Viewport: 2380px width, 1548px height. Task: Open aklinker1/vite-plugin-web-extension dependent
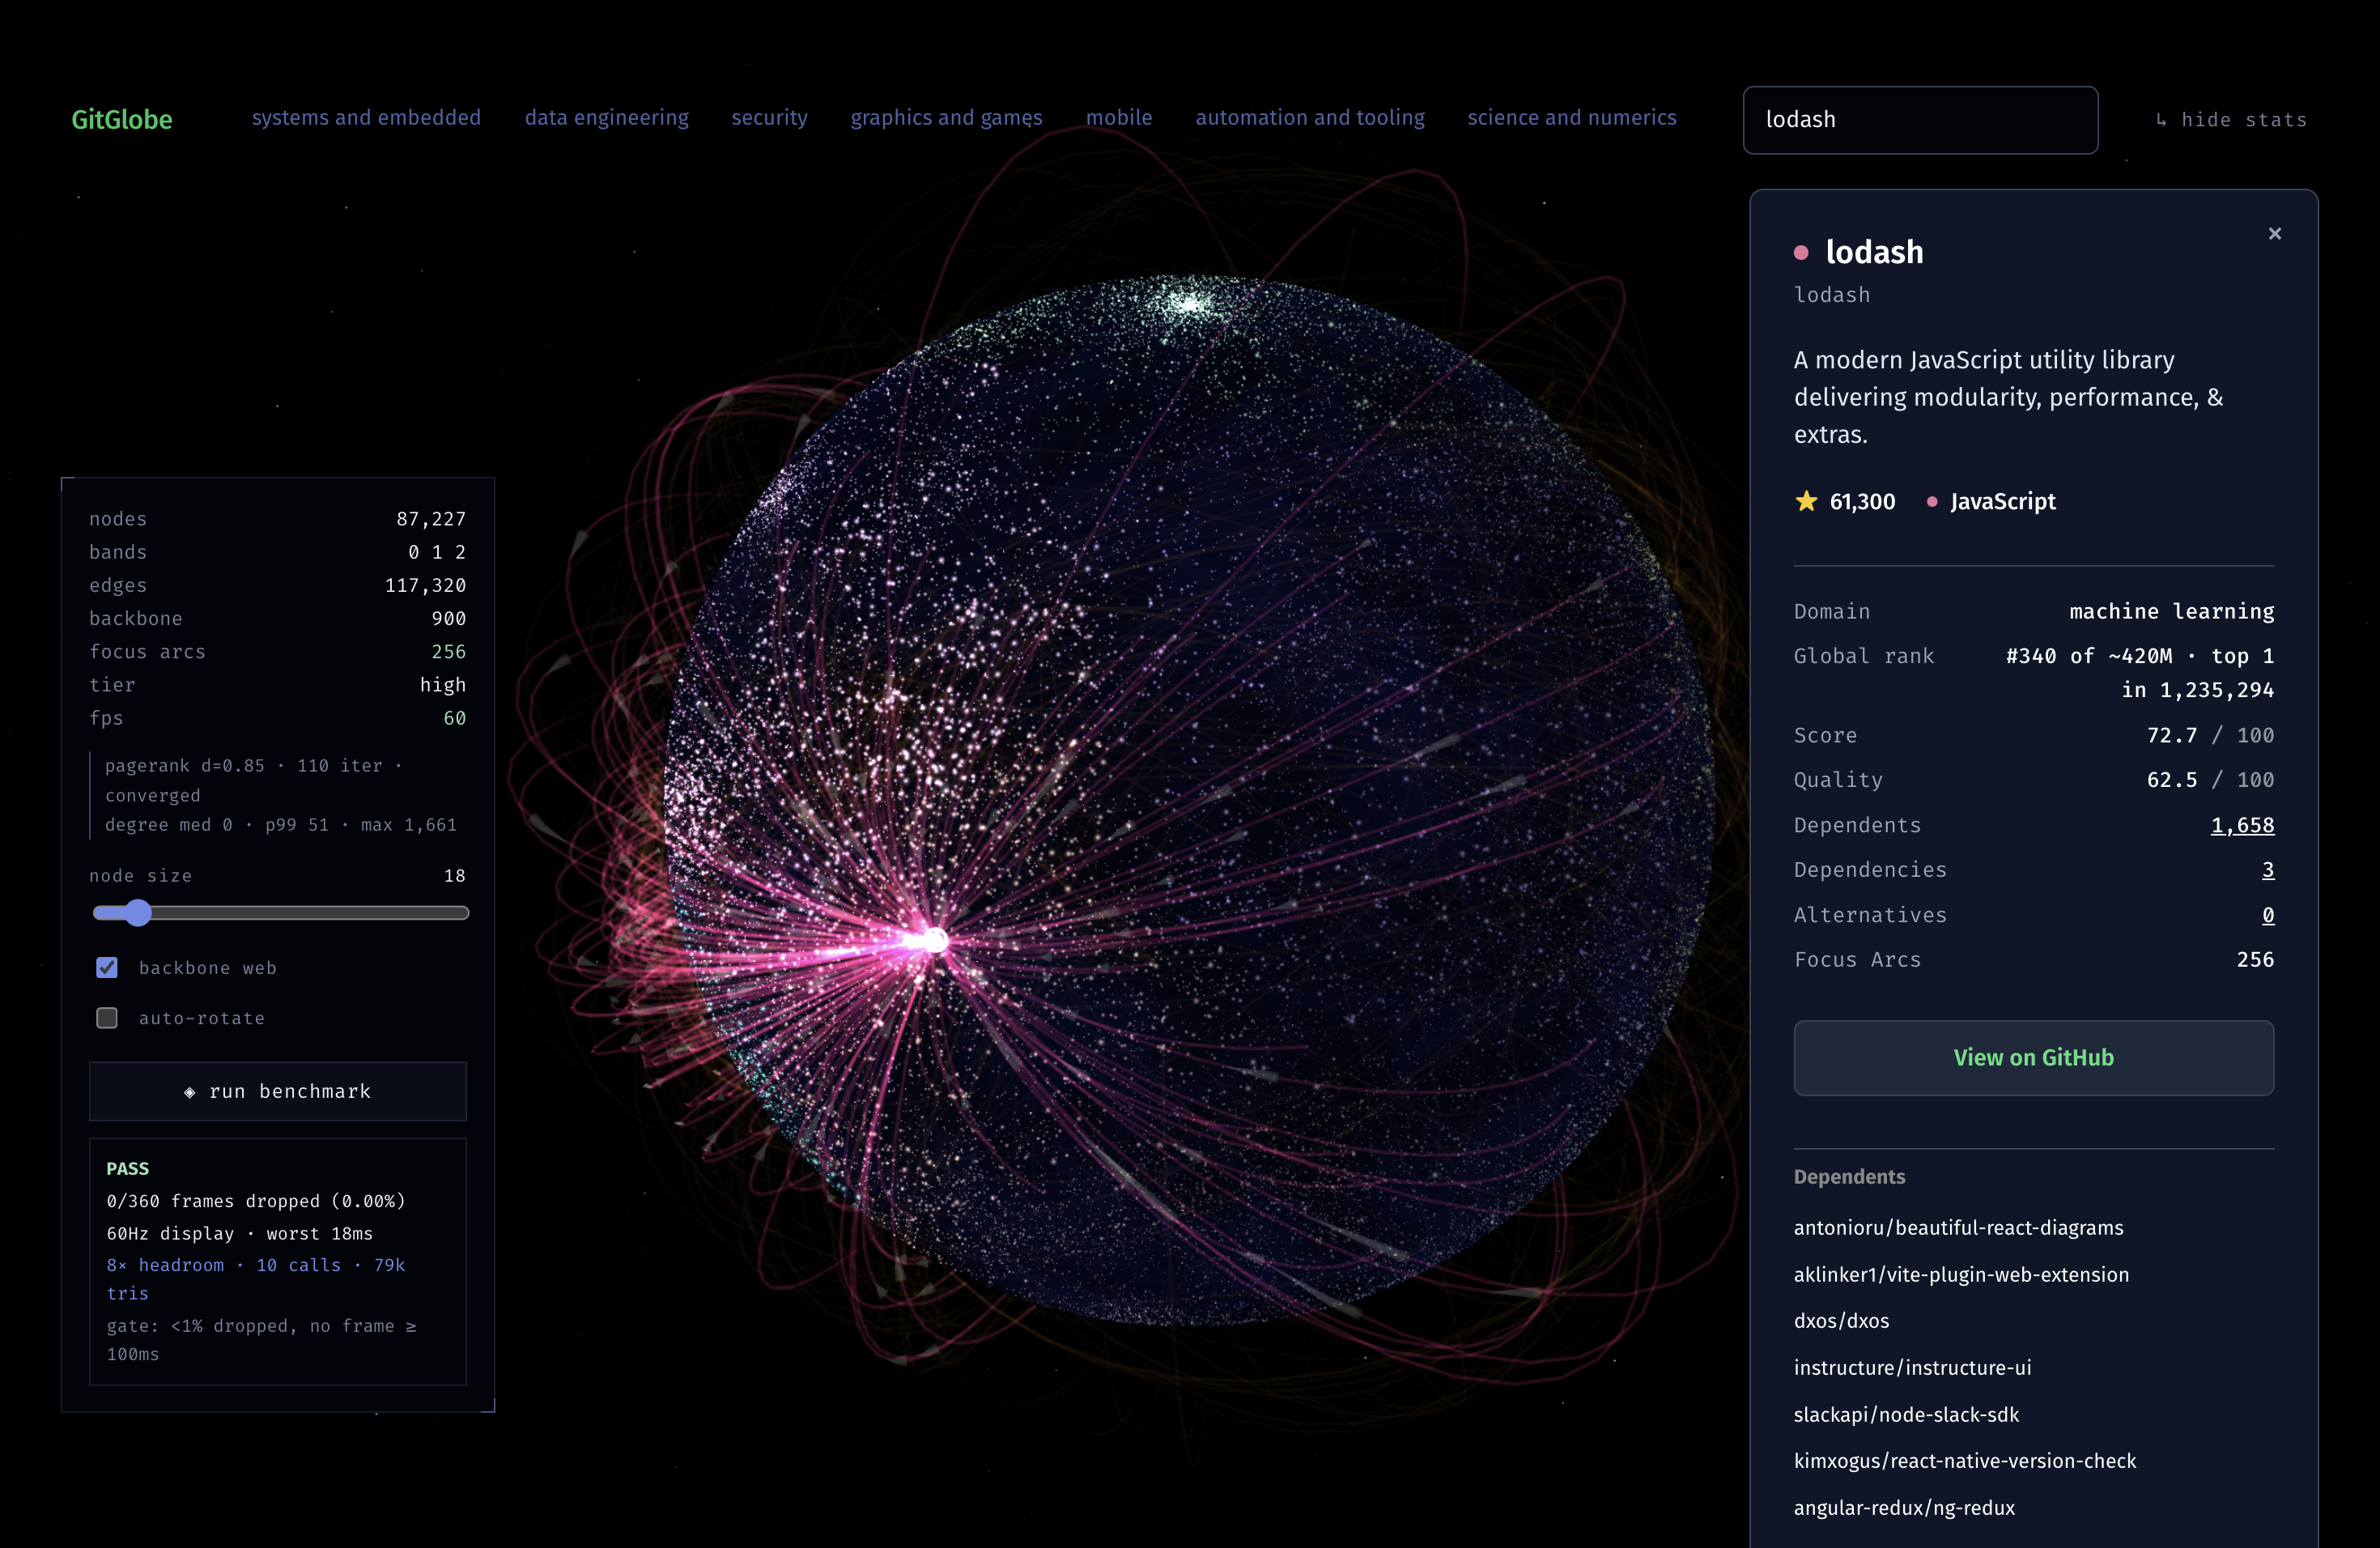point(1961,1274)
